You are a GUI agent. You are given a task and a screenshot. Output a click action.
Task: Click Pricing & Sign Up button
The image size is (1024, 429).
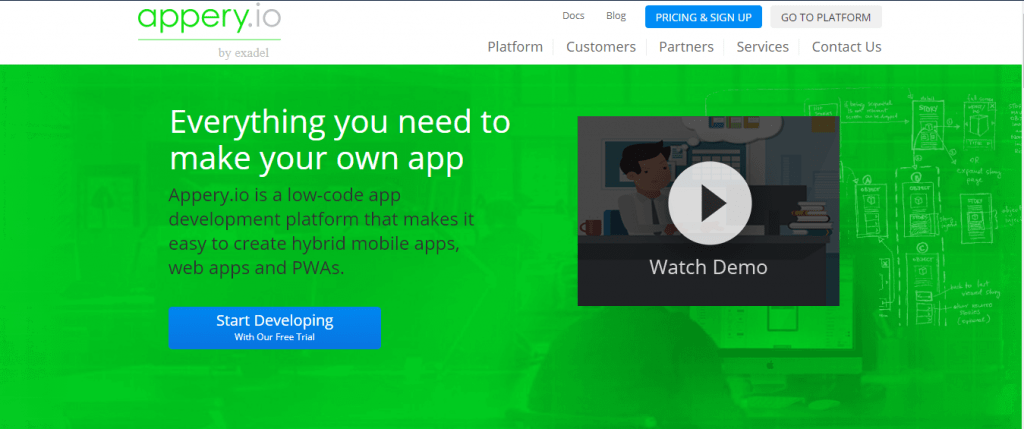click(x=703, y=17)
